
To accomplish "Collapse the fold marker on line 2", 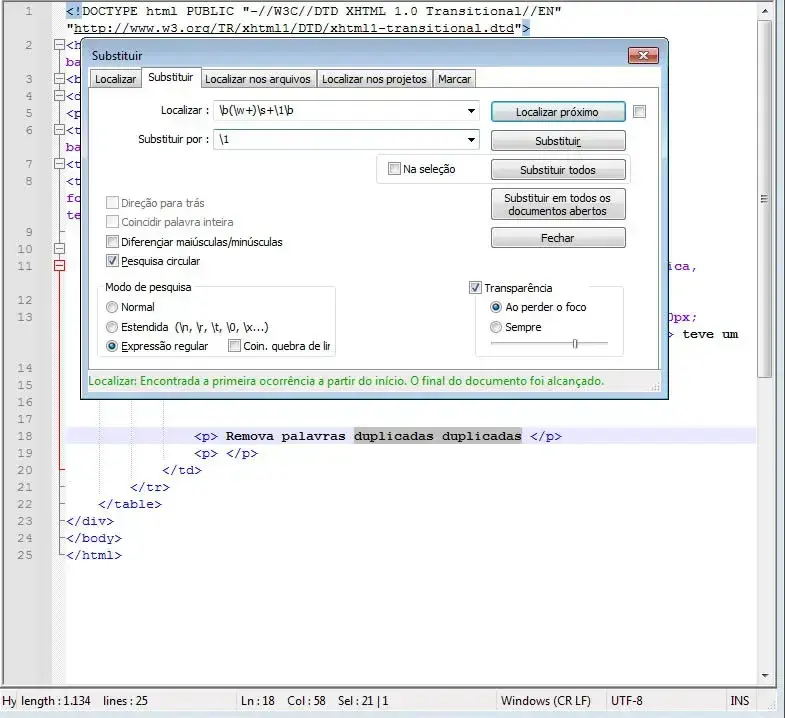I will 59,45.
